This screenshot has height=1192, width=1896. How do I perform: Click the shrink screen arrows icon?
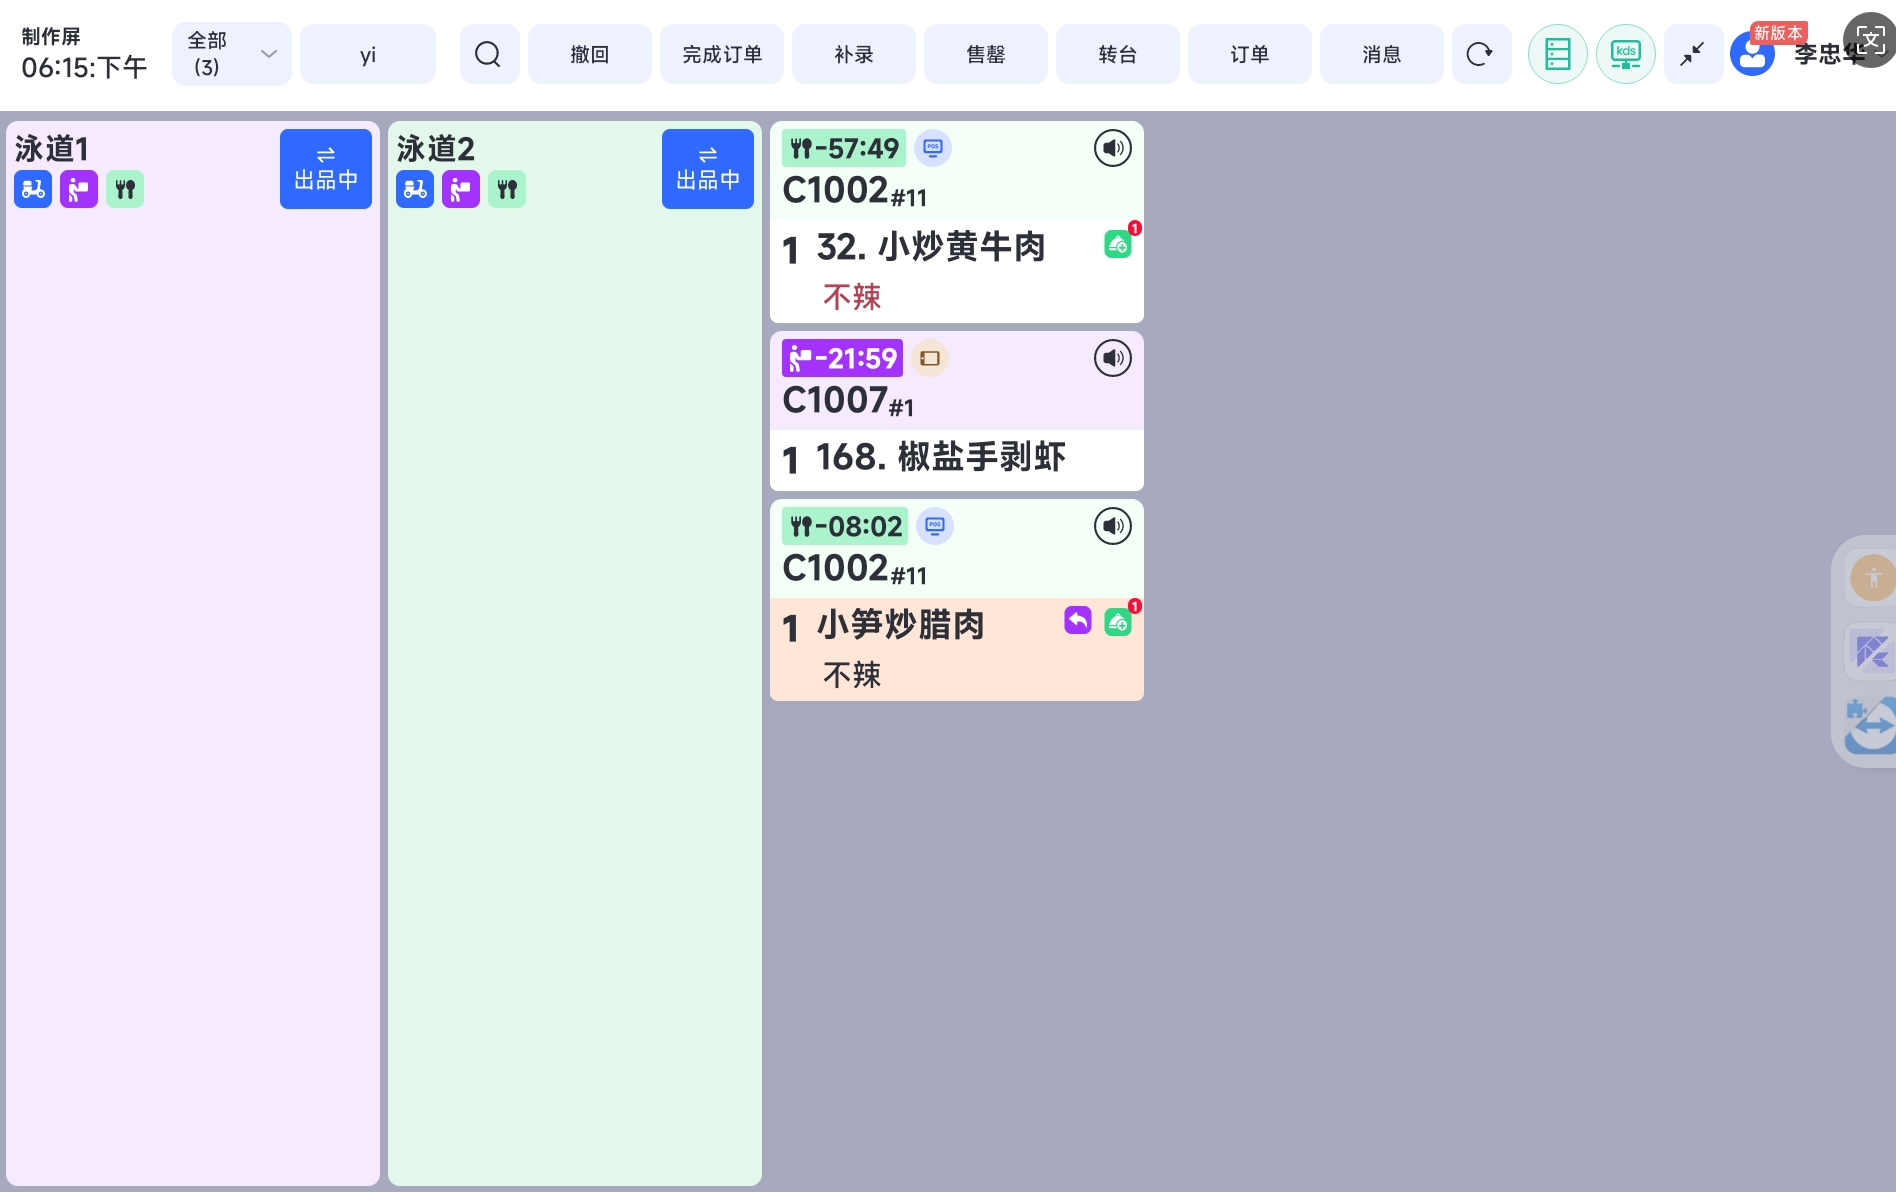coord(1692,54)
